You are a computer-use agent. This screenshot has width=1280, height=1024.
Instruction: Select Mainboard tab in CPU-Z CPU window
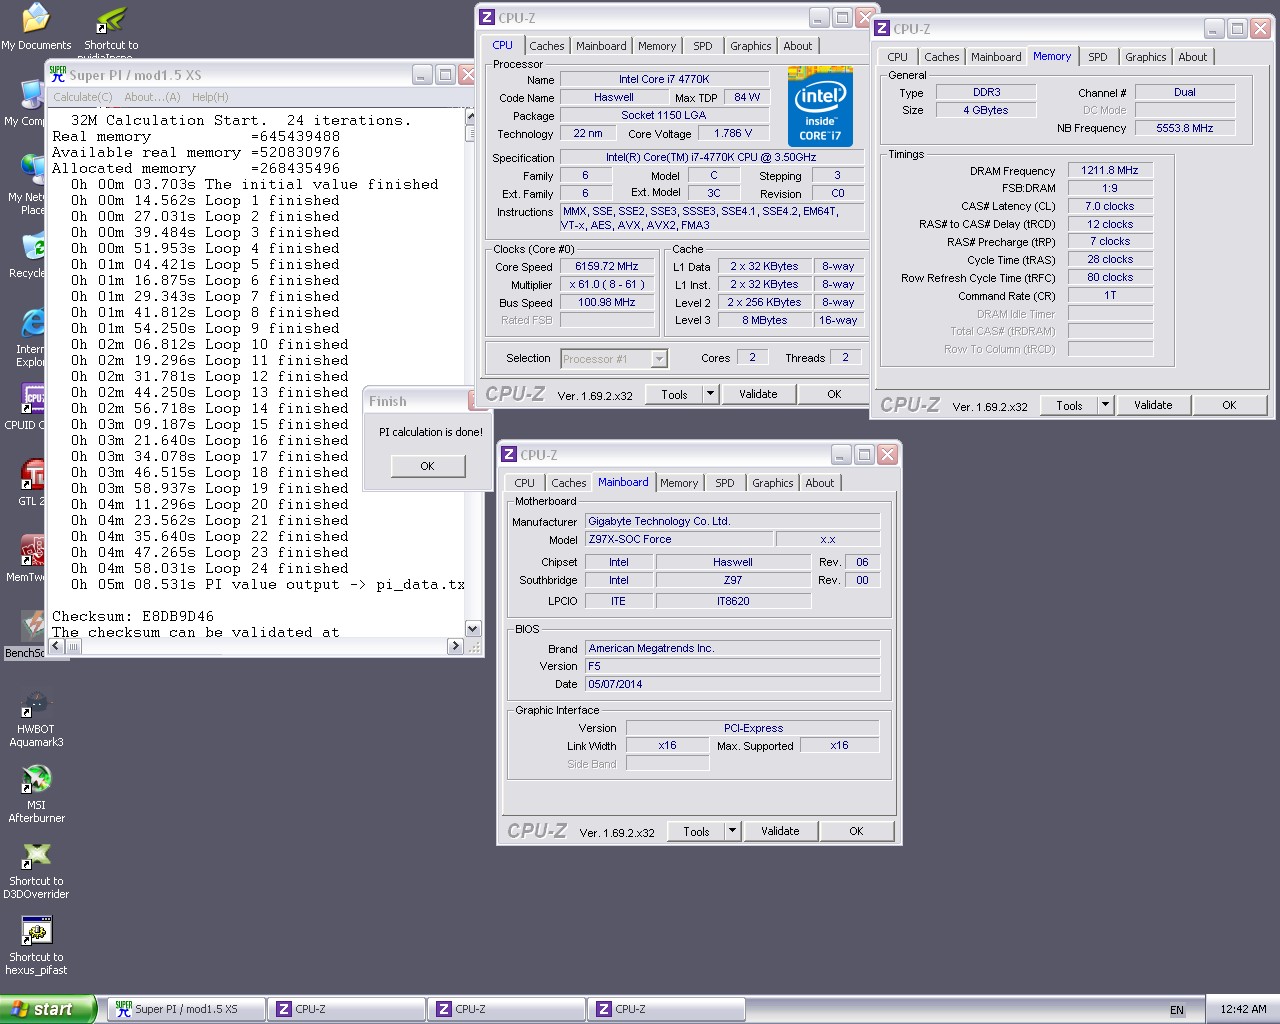pyautogui.click(x=601, y=46)
